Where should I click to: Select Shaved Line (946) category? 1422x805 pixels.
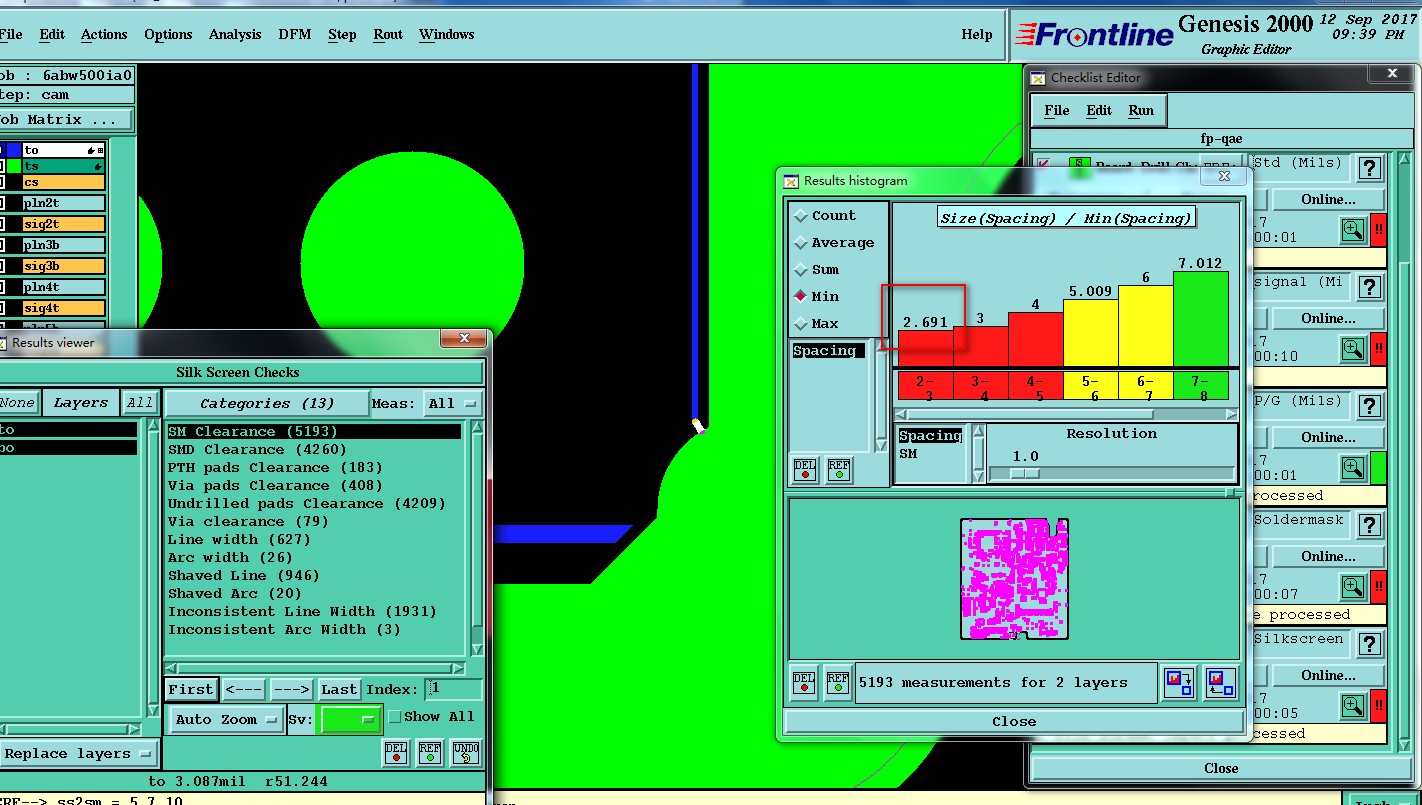pyautogui.click(x=244, y=576)
